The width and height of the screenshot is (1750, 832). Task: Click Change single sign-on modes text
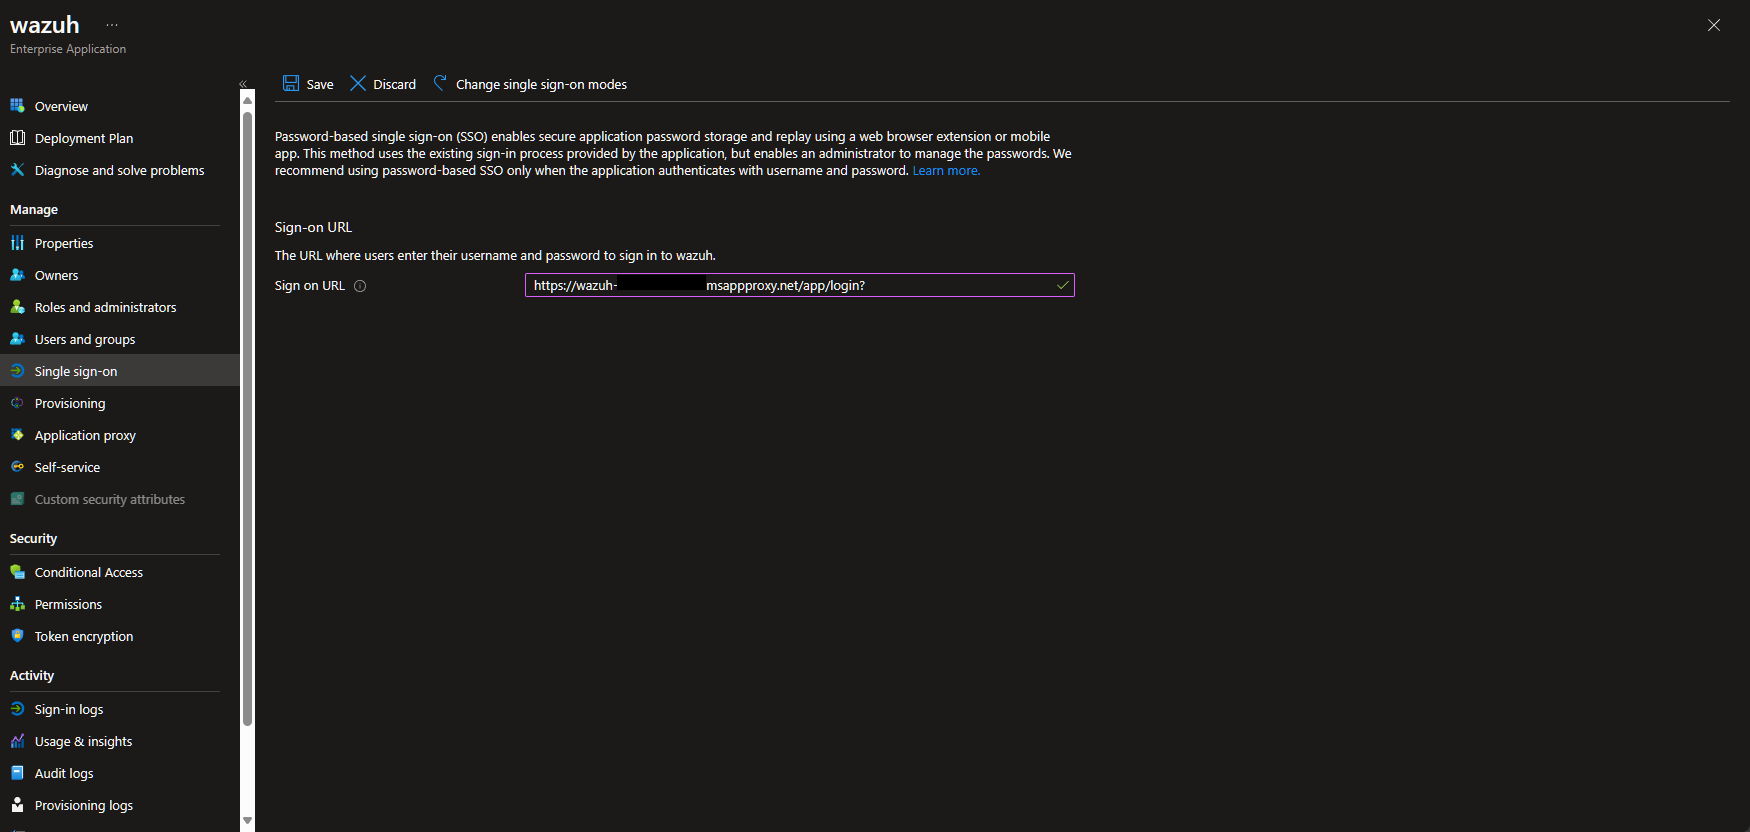[541, 84]
